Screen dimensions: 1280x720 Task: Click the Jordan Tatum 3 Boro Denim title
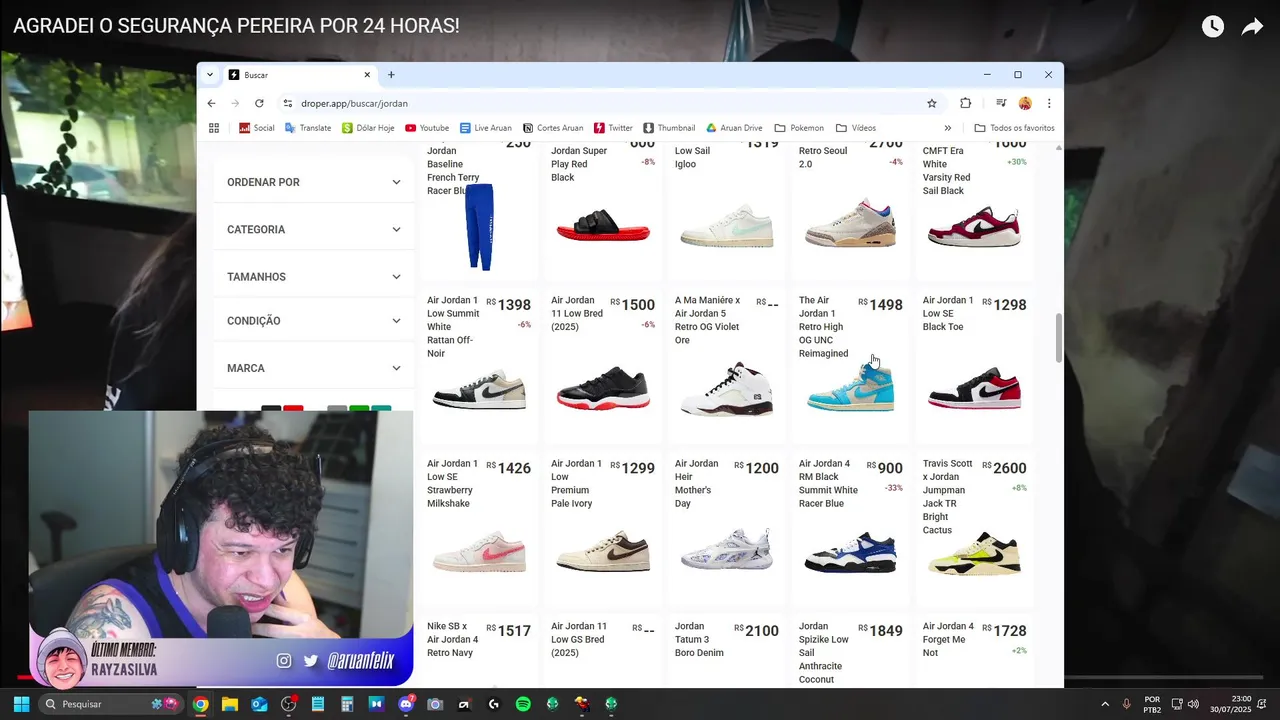pyautogui.click(x=699, y=640)
